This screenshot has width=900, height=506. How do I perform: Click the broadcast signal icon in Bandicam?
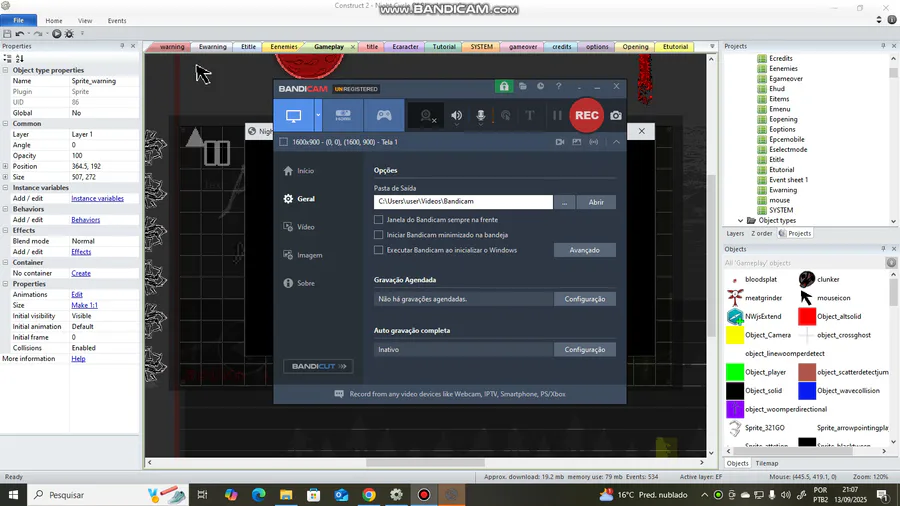coord(593,142)
